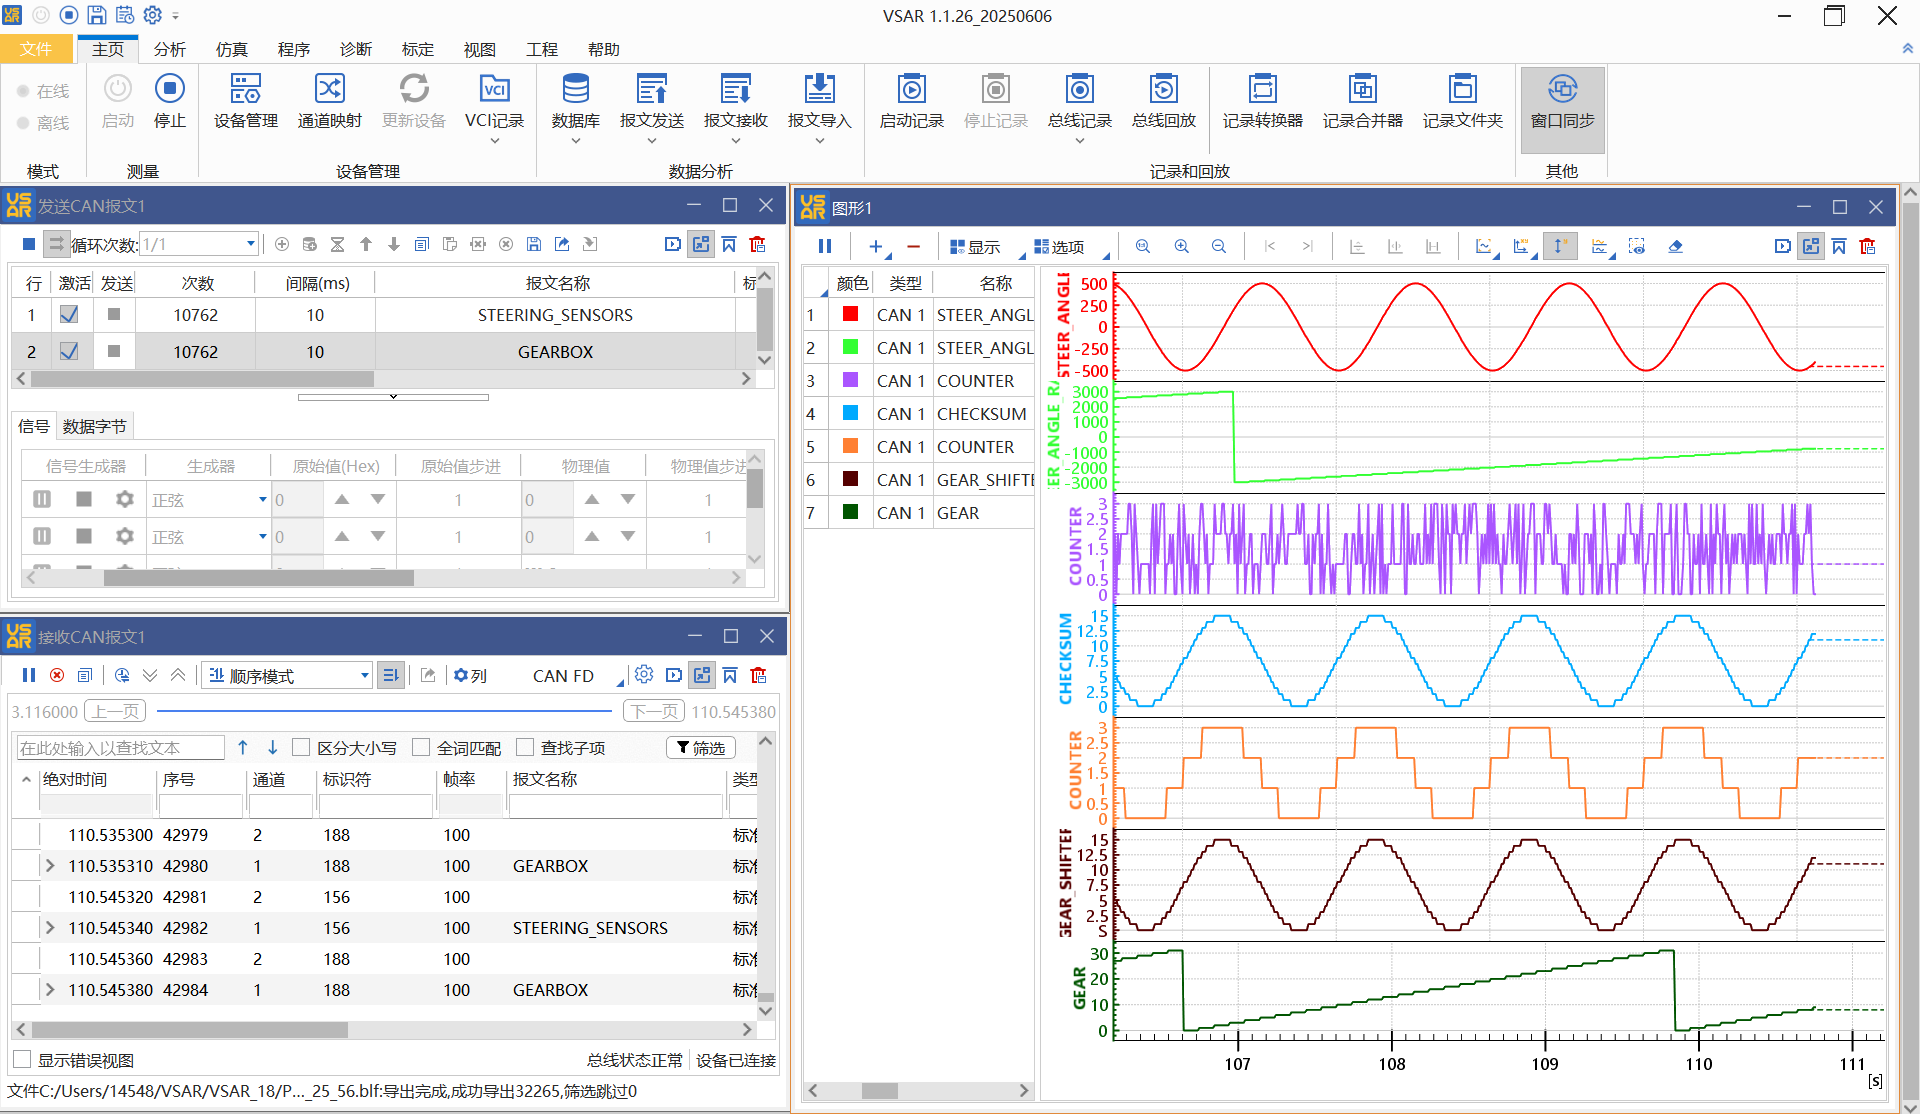Click the search text input field
This screenshot has height=1114, width=1920.
pyautogui.click(x=120, y=747)
